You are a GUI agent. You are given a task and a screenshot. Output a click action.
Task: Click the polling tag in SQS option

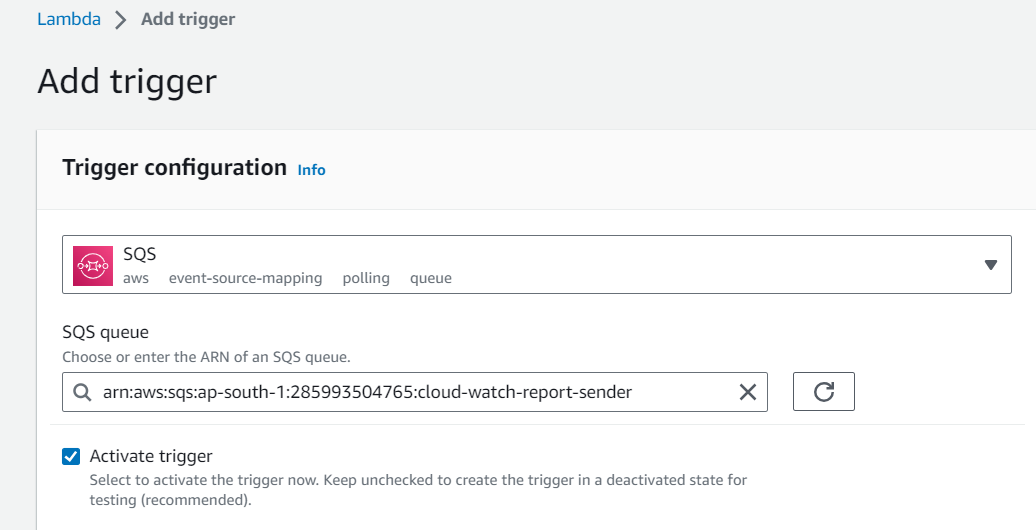tap(366, 278)
